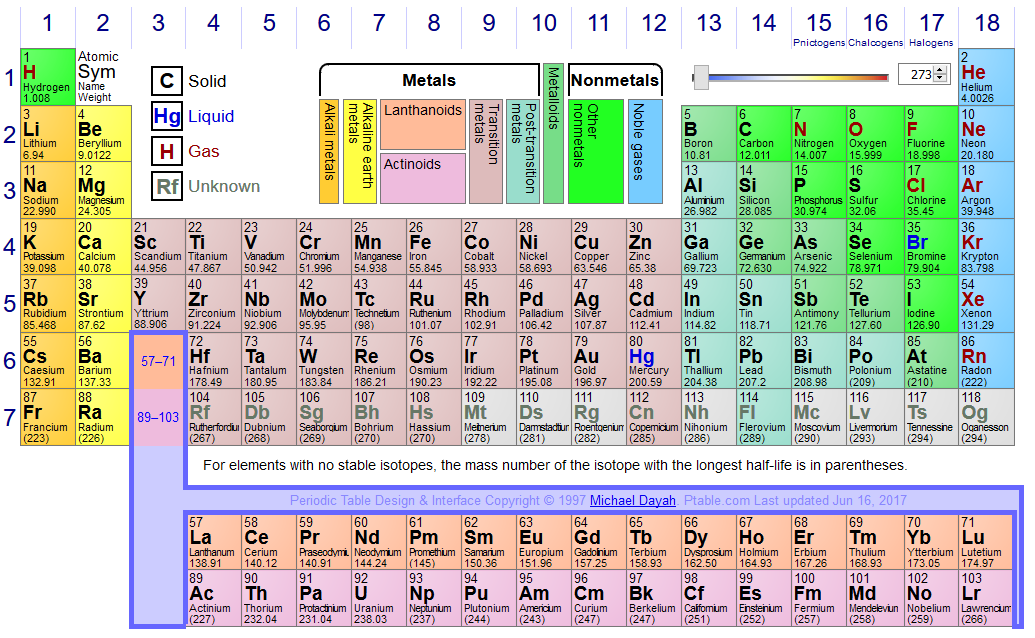Click the Carbon element tile

click(x=763, y=133)
